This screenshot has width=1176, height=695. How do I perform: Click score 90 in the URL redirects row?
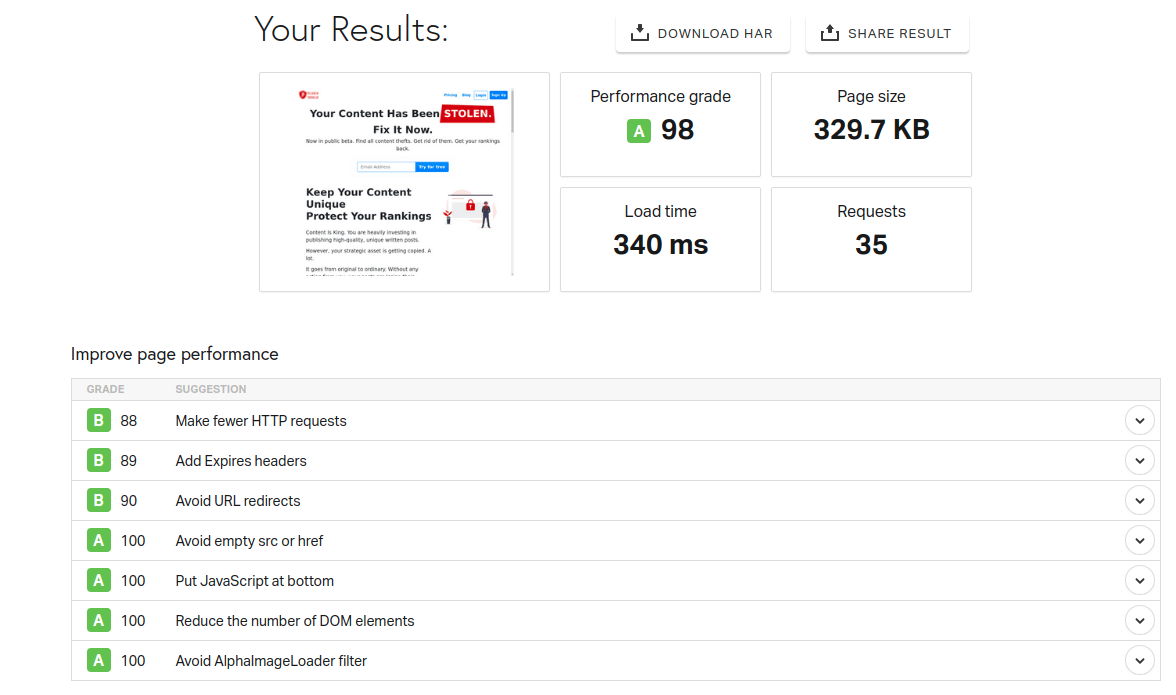coord(129,501)
